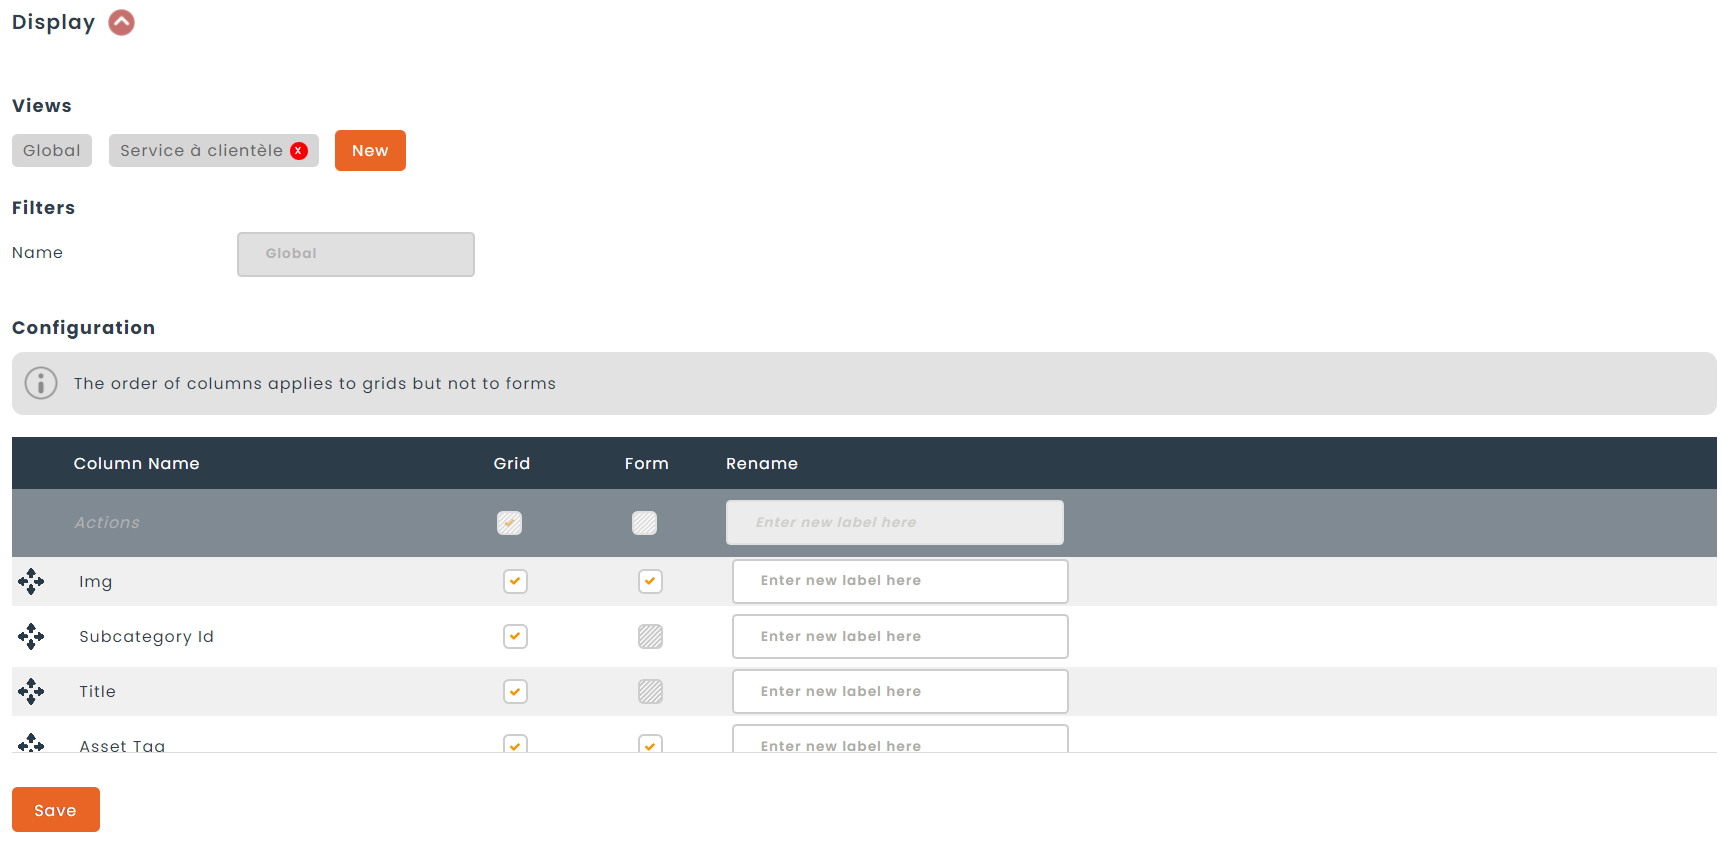Select the Global view tab
The image size is (1721, 853).
tap(52, 151)
